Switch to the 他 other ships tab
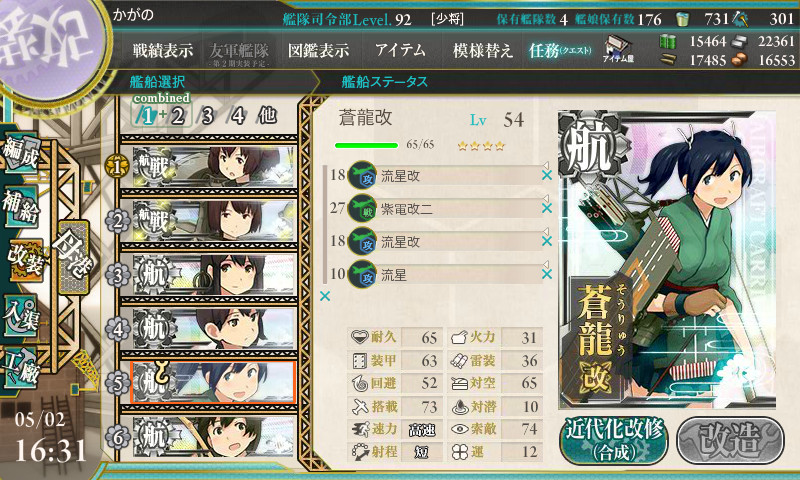The image size is (800, 480). (x=268, y=116)
